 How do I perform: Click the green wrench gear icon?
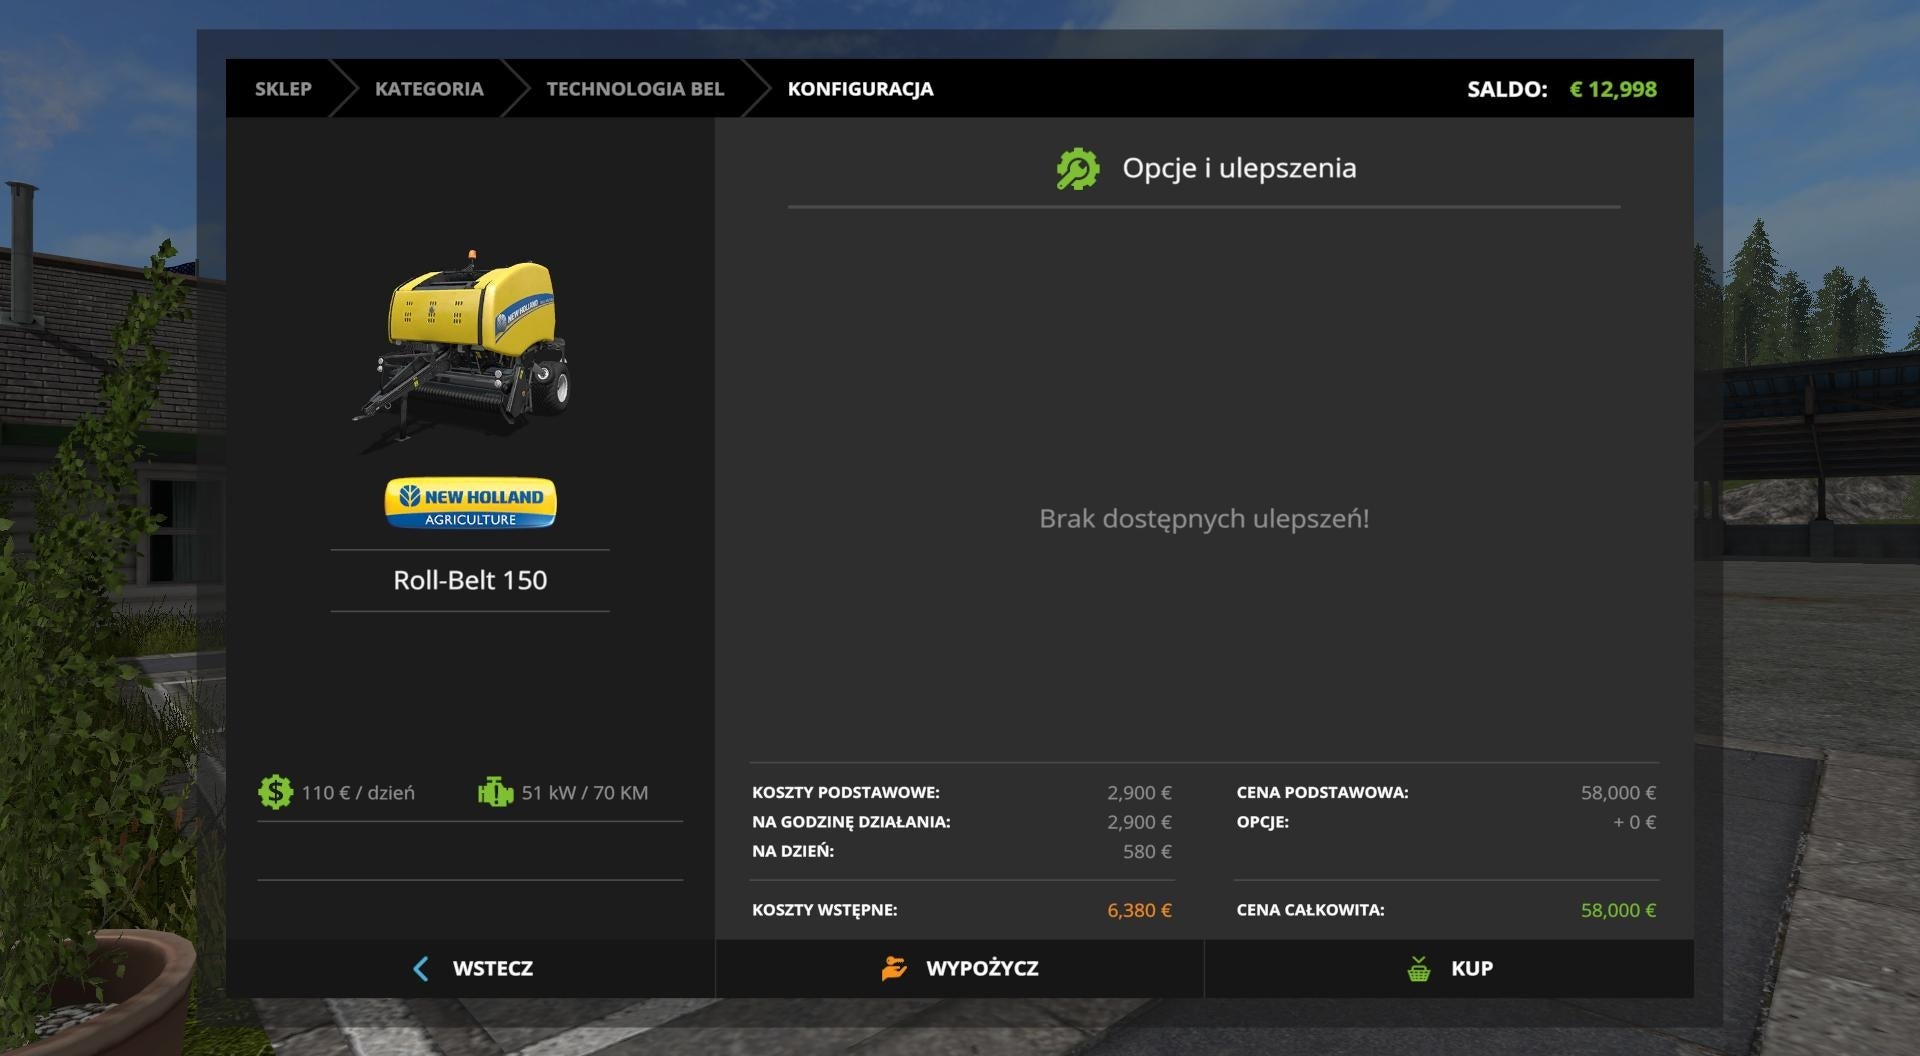pyautogui.click(x=1078, y=169)
